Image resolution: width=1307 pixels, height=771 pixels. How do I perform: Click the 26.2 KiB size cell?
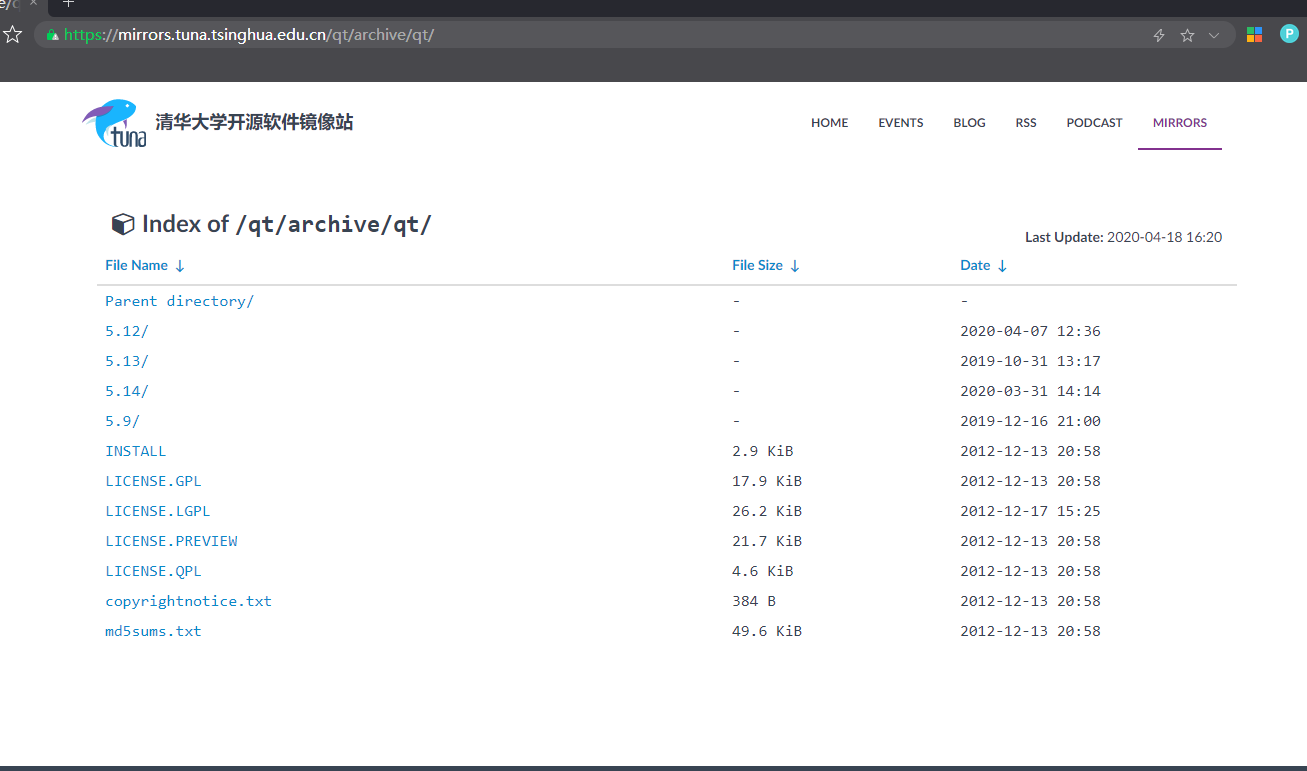click(767, 511)
